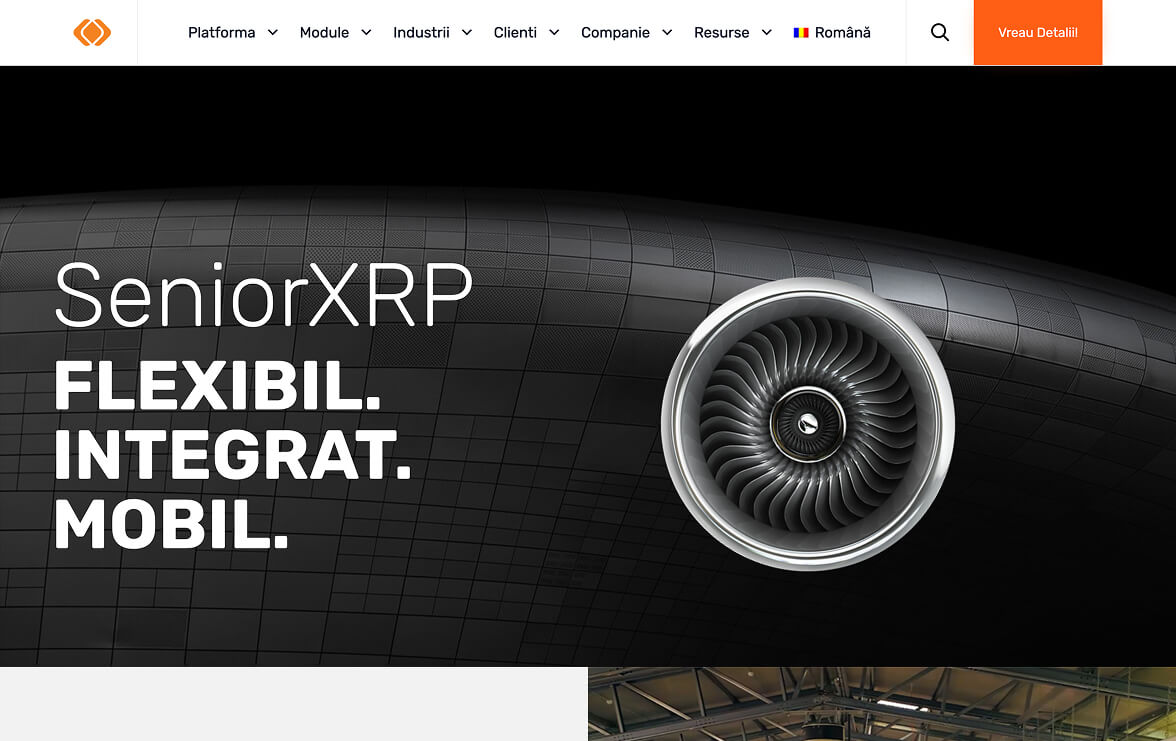Expand the Resurse chevron arrow
This screenshot has width=1176, height=741.
(x=766, y=32)
